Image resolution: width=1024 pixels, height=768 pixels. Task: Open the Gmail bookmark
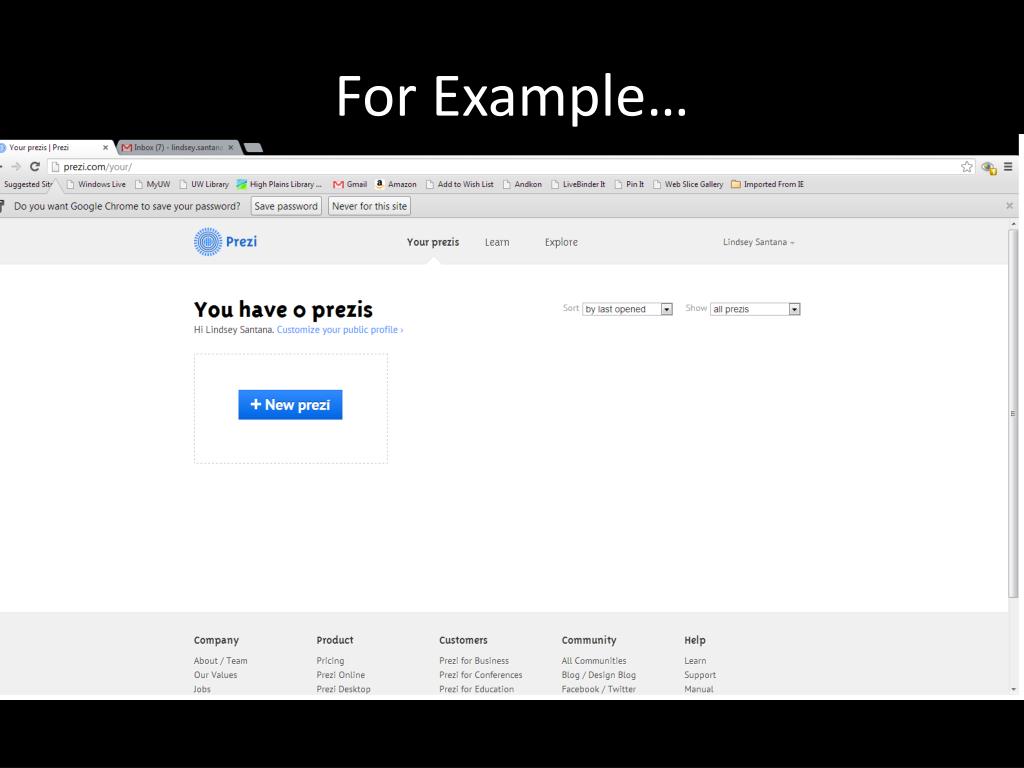pos(350,184)
